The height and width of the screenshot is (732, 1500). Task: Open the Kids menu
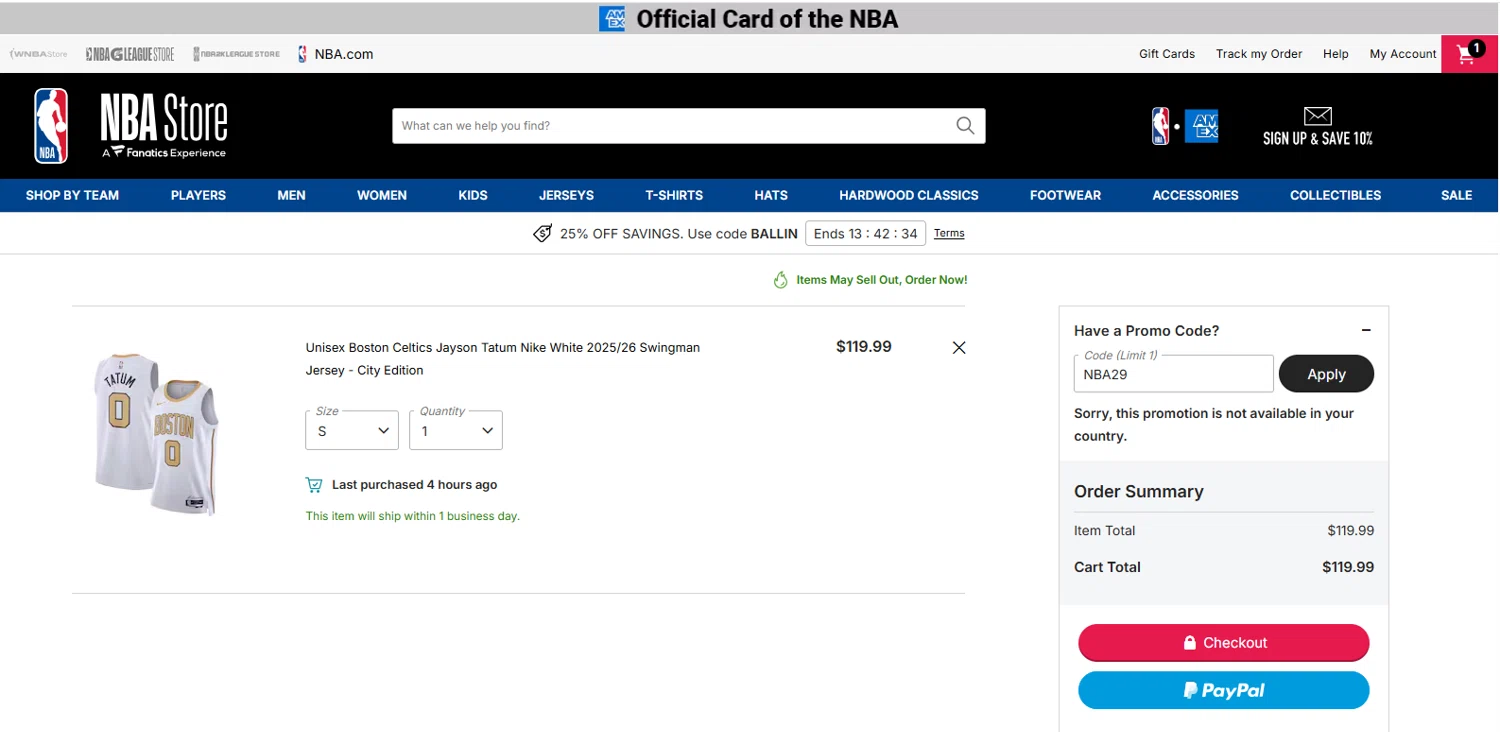click(473, 195)
